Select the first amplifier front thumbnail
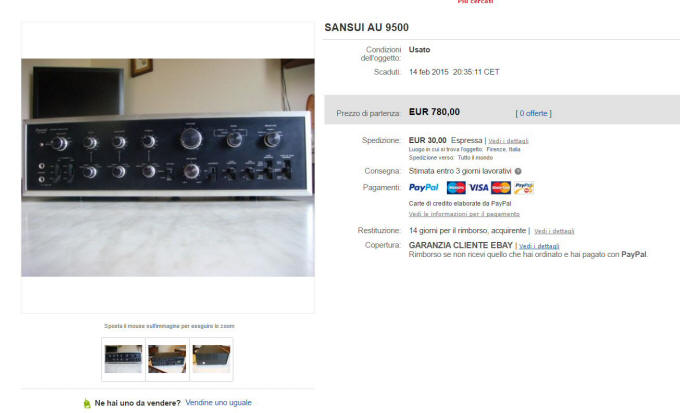Screen dimensions: 680x413 [x=124, y=359]
